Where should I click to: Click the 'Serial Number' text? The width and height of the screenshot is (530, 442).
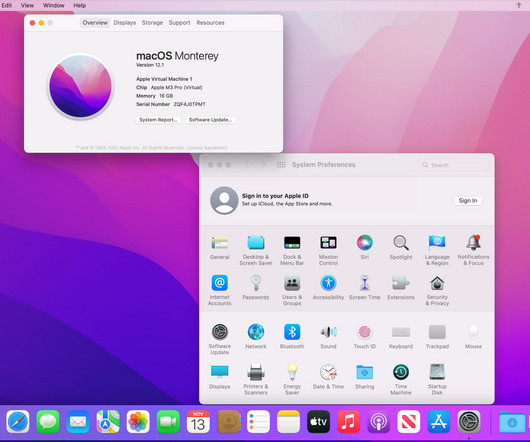coord(153,104)
